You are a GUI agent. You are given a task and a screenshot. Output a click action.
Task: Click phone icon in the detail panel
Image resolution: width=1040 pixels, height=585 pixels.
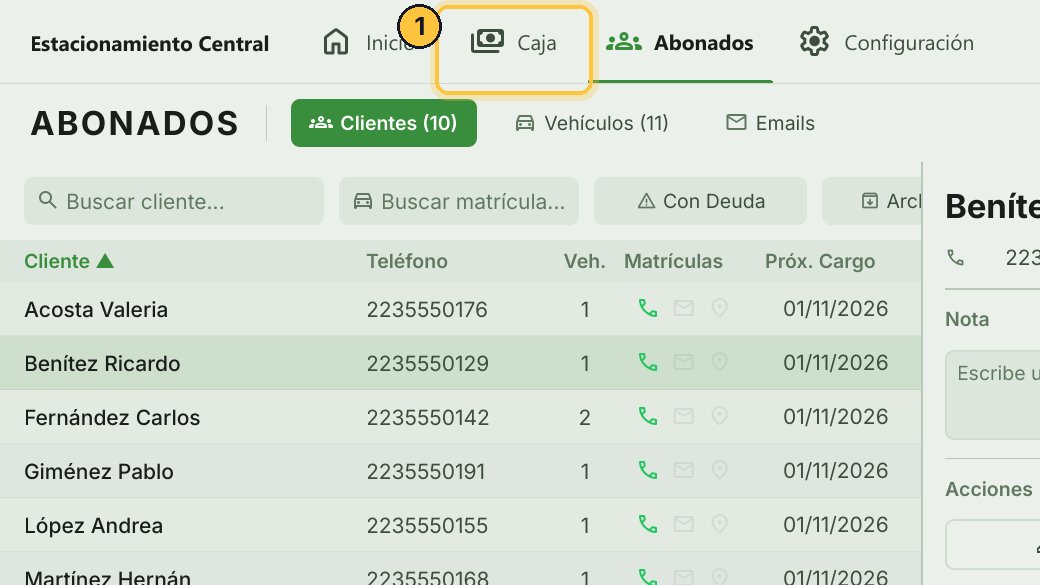pyautogui.click(x=955, y=257)
